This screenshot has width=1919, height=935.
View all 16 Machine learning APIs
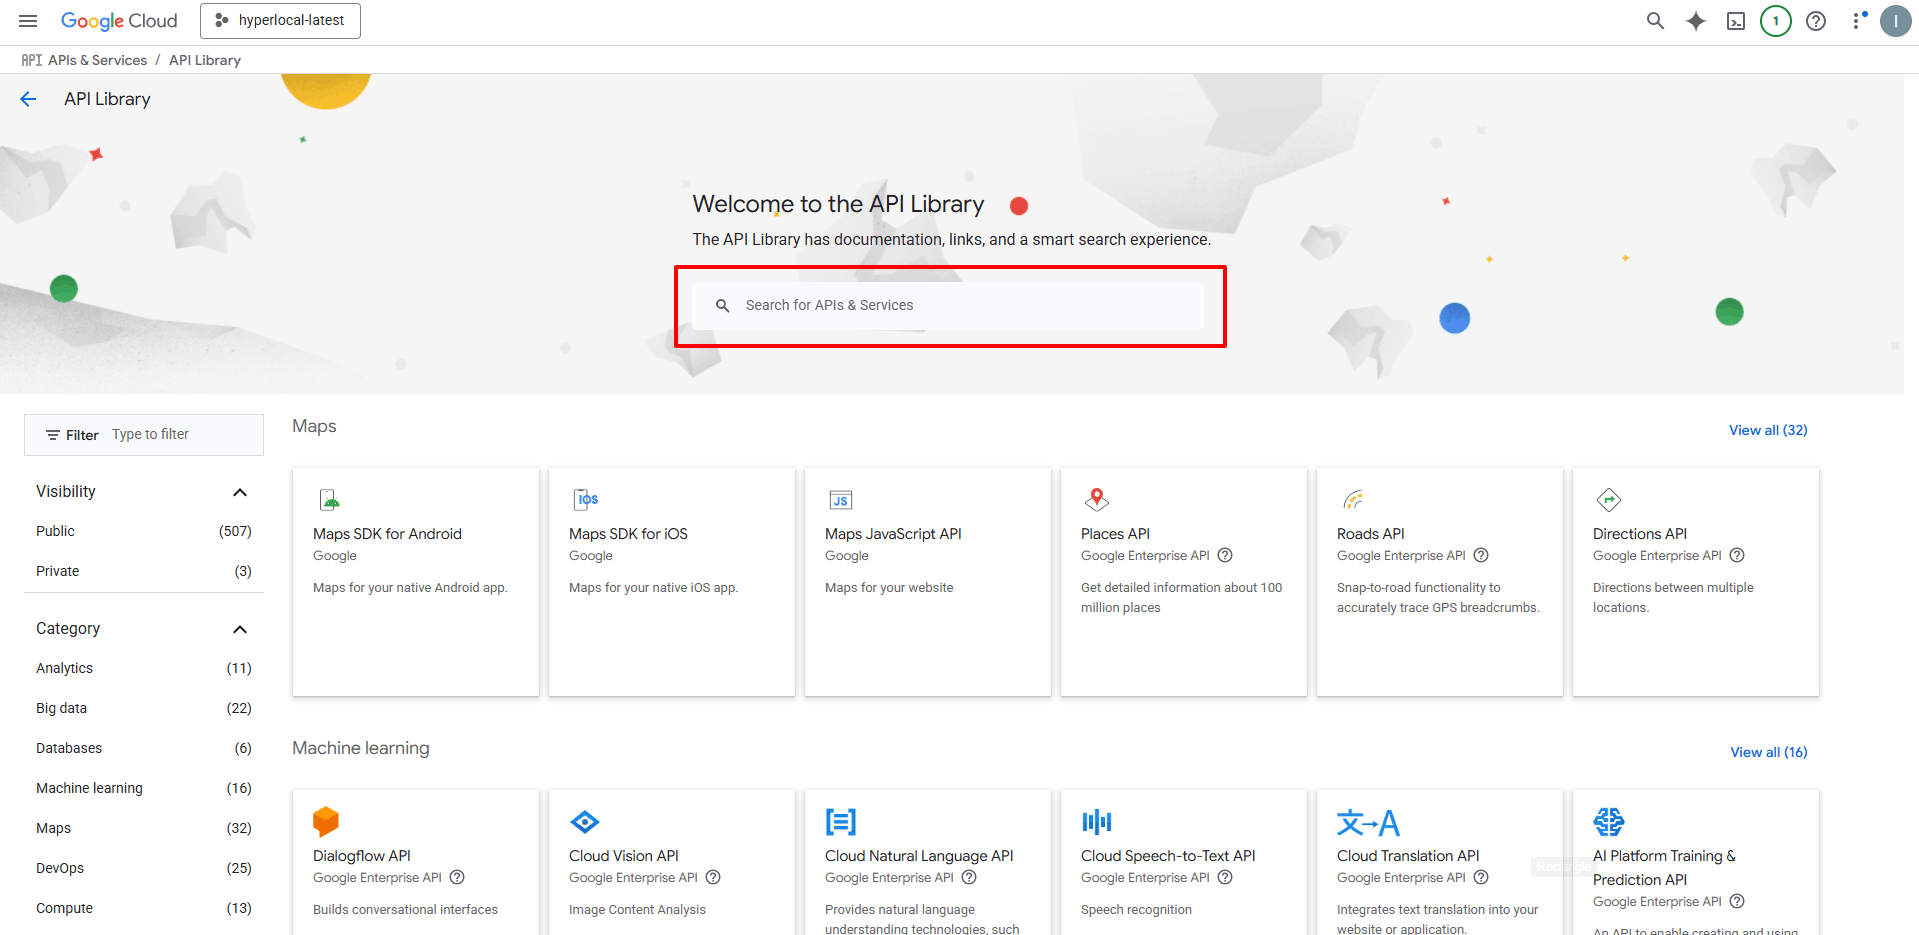point(1769,752)
